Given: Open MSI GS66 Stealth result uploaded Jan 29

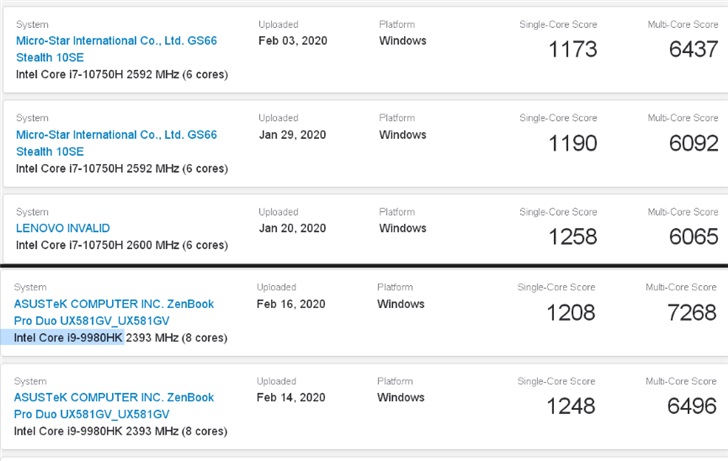Looking at the screenshot, I should [x=116, y=135].
